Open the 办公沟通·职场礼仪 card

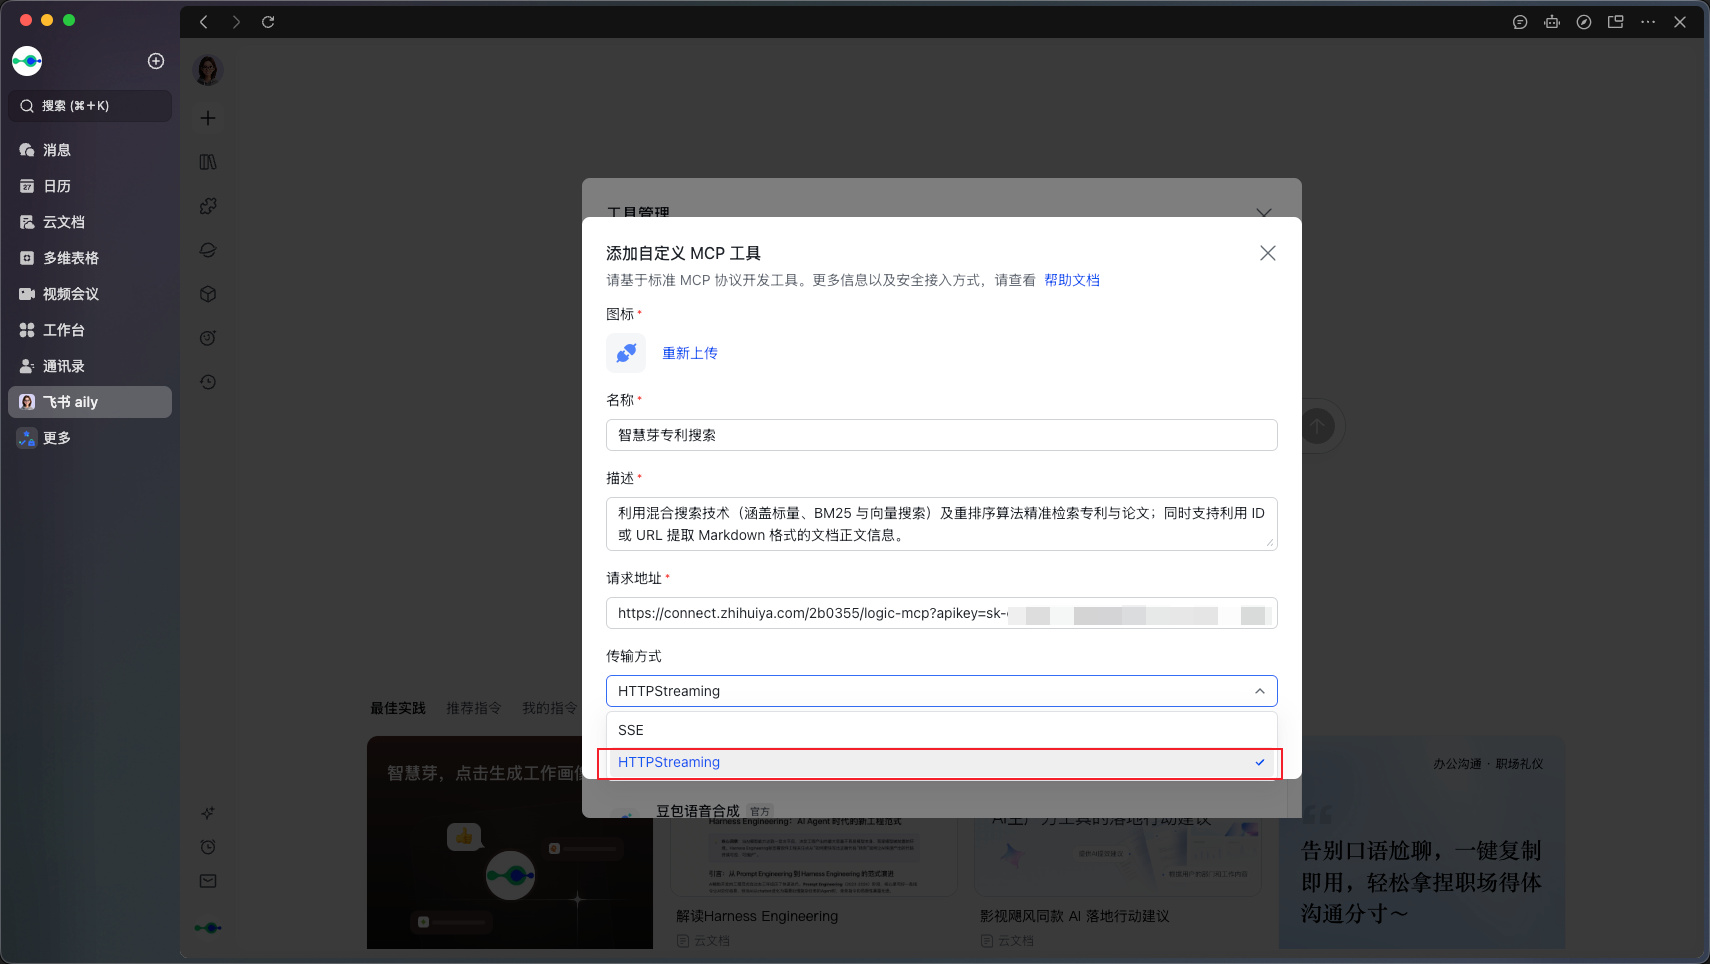click(1422, 843)
